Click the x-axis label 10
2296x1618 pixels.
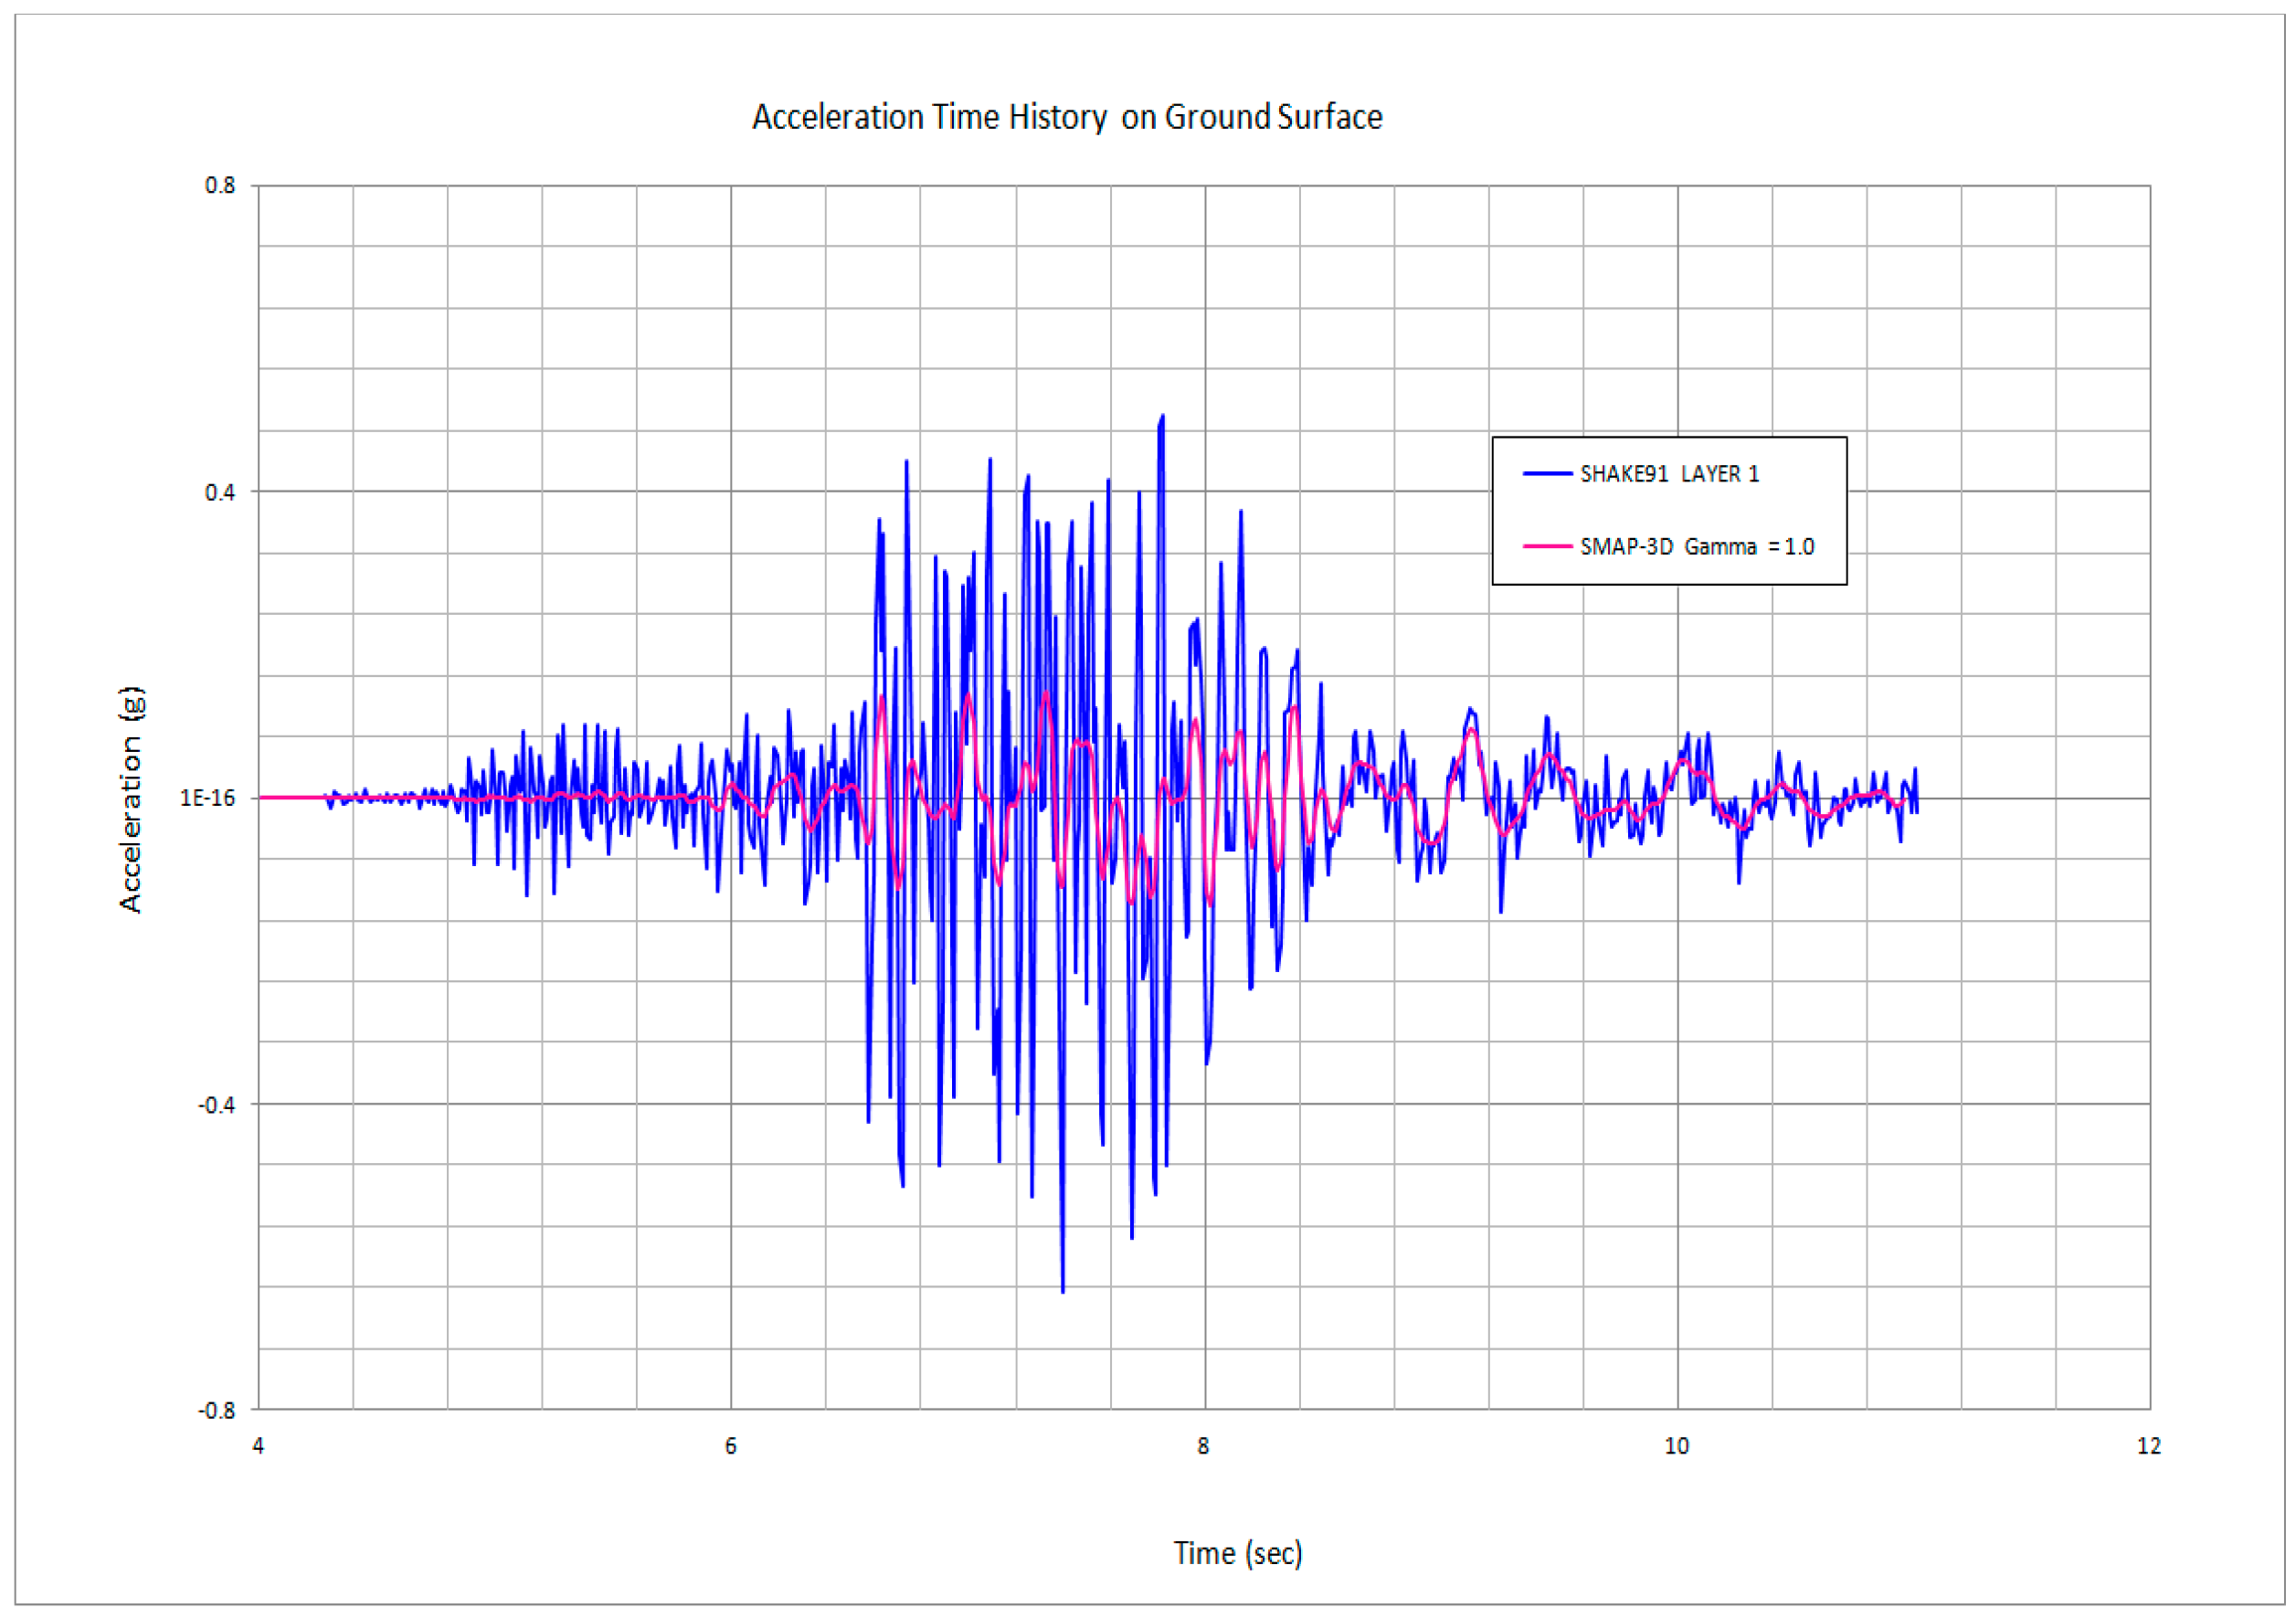[x=1677, y=1446]
